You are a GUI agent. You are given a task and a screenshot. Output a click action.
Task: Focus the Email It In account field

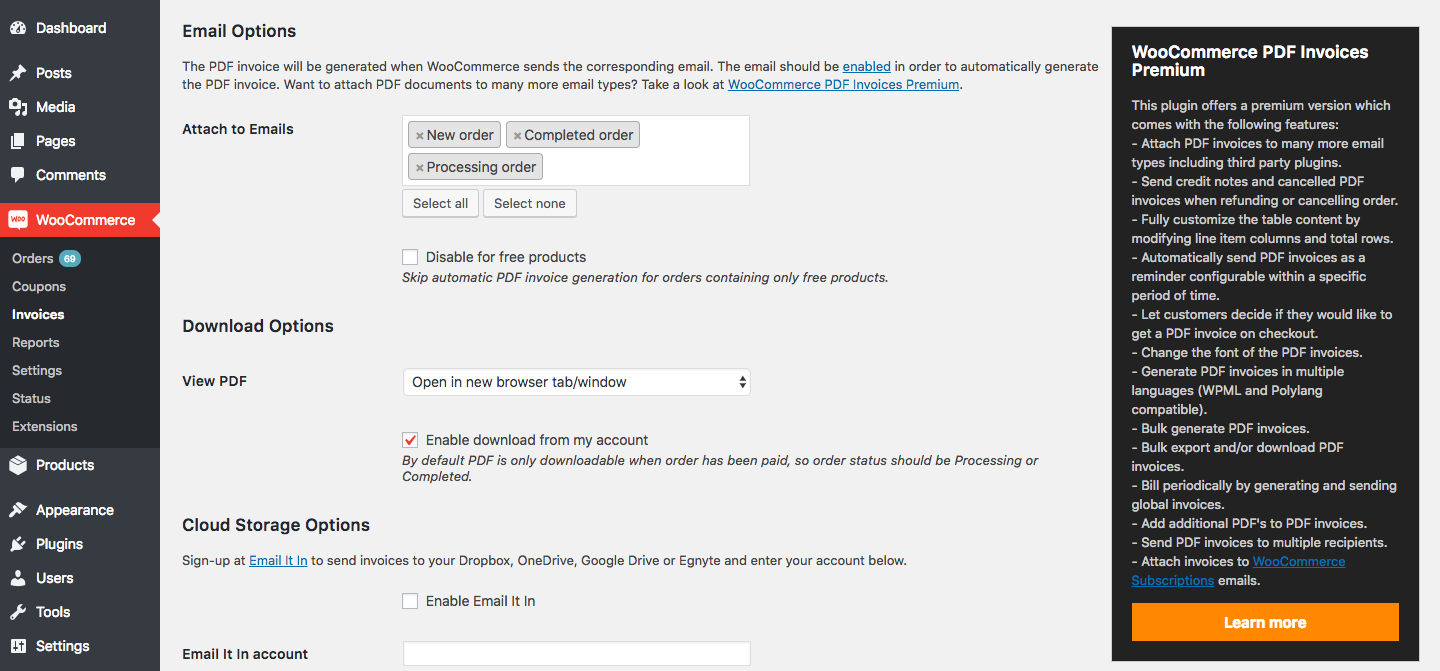coord(576,654)
